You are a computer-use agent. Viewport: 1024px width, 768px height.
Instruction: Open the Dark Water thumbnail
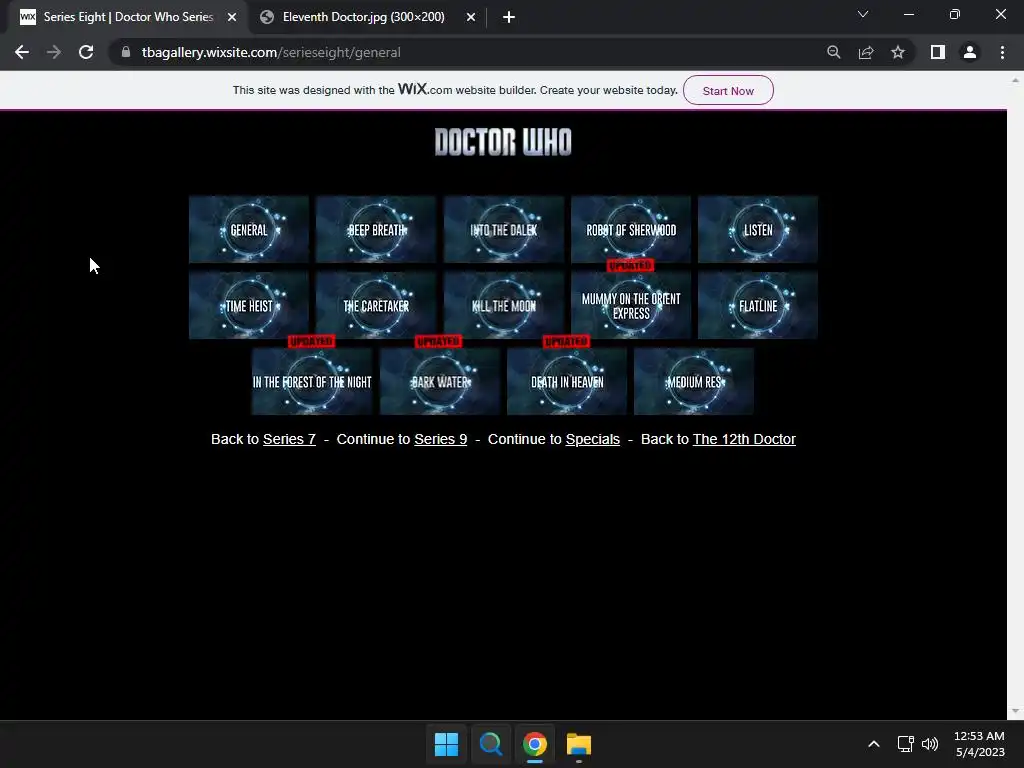click(440, 381)
